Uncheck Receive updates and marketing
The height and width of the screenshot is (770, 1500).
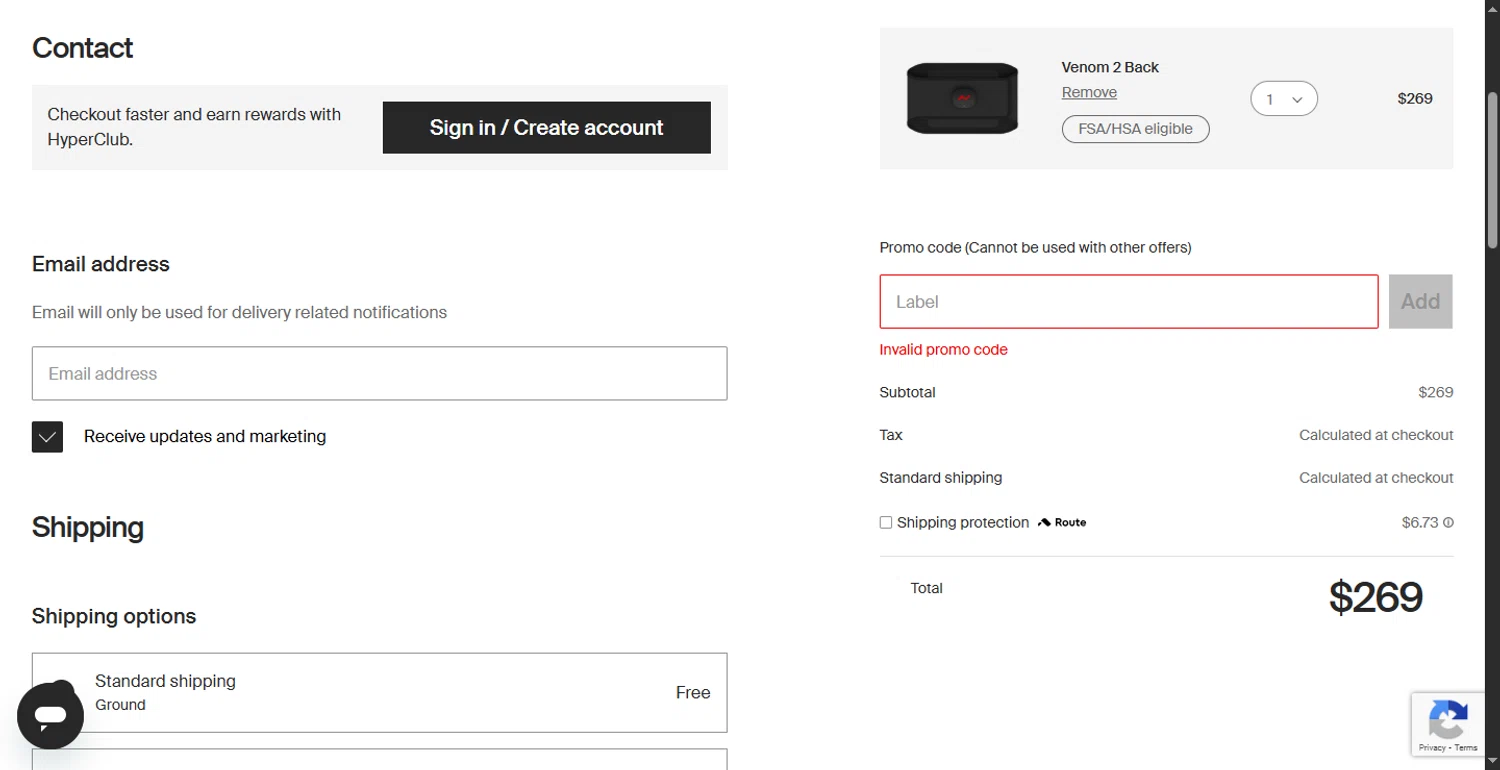click(x=47, y=437)
